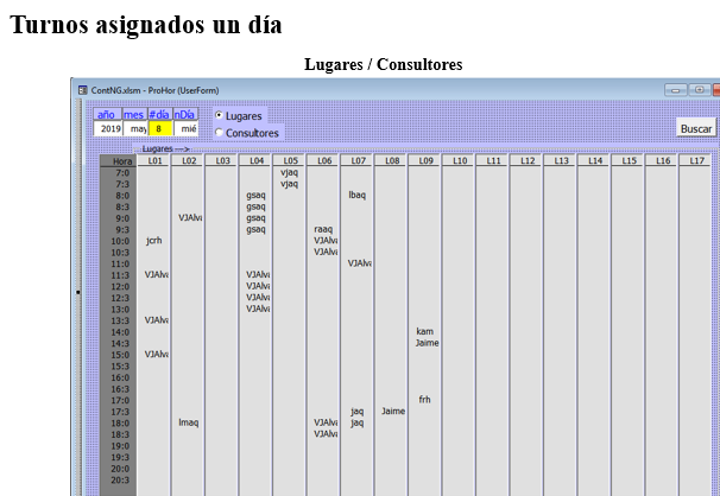The height and width of the screenshot is (496, 720).
Task: Click the Jaime entry in L09
Action: click(427, 343)
